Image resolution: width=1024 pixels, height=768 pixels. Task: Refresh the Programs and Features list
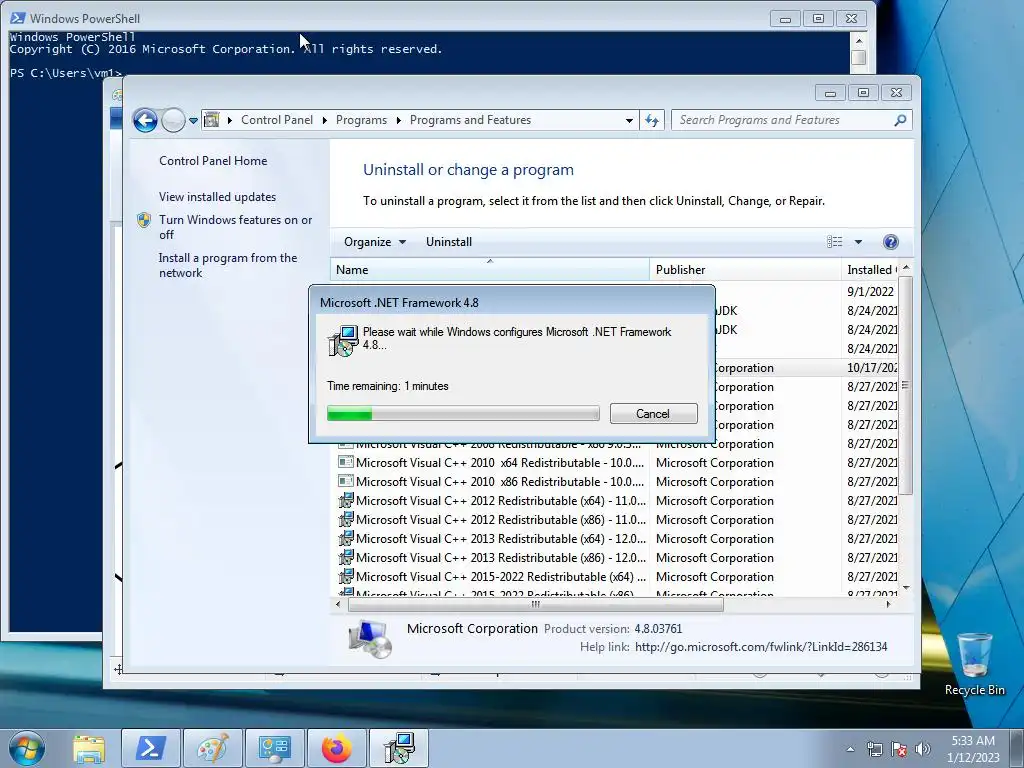coord(652,120)
